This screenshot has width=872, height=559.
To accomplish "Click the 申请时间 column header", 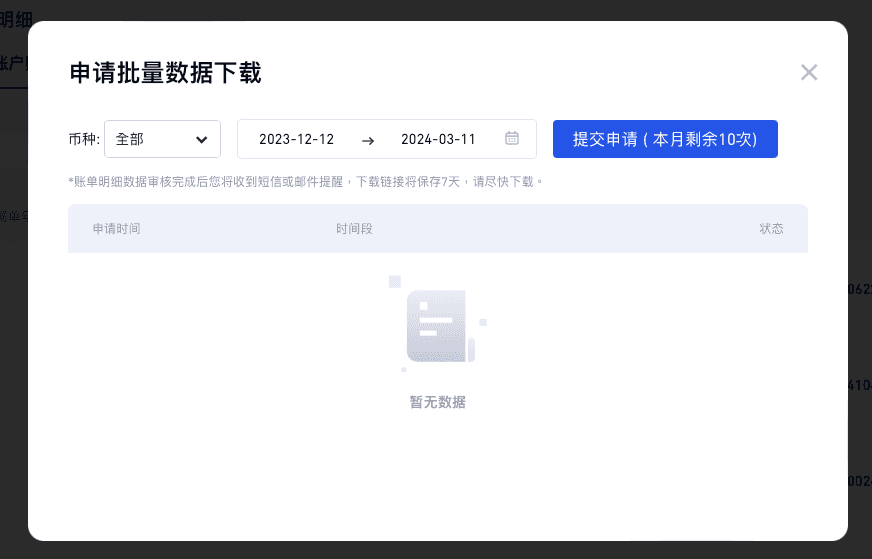I will pos(116,229).
